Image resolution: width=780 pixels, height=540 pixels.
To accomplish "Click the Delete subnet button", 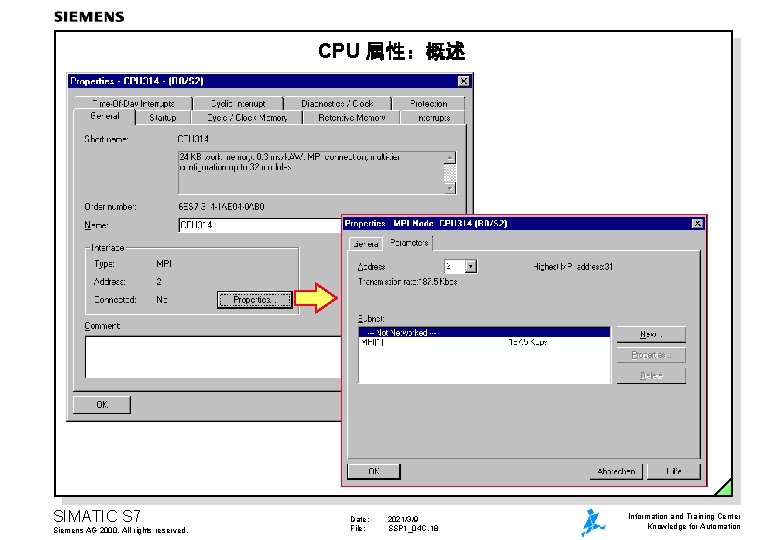I will (x=651, y=375).
